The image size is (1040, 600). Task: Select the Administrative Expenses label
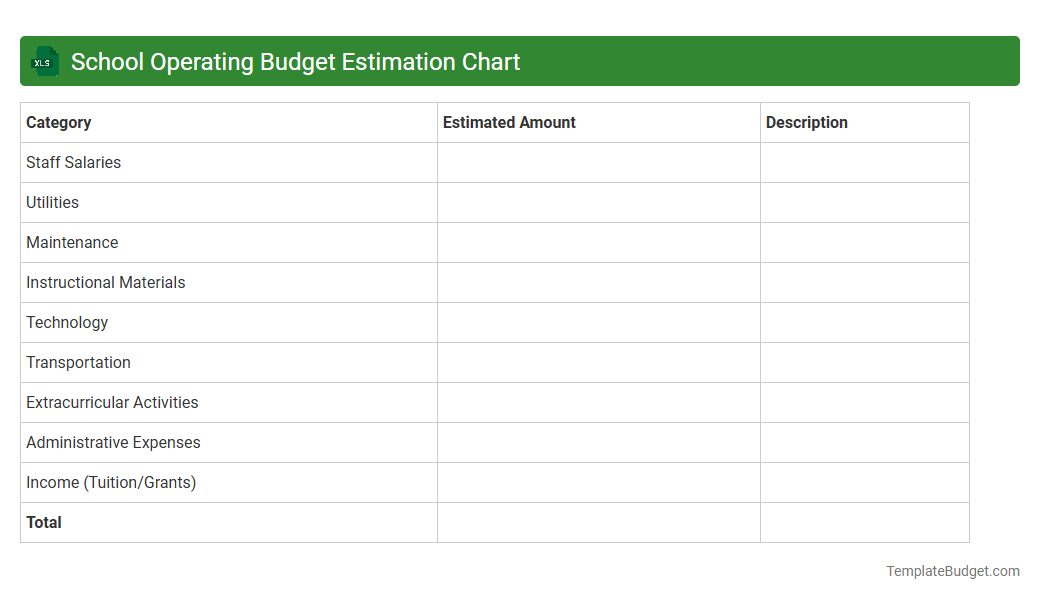click(113, 442)
